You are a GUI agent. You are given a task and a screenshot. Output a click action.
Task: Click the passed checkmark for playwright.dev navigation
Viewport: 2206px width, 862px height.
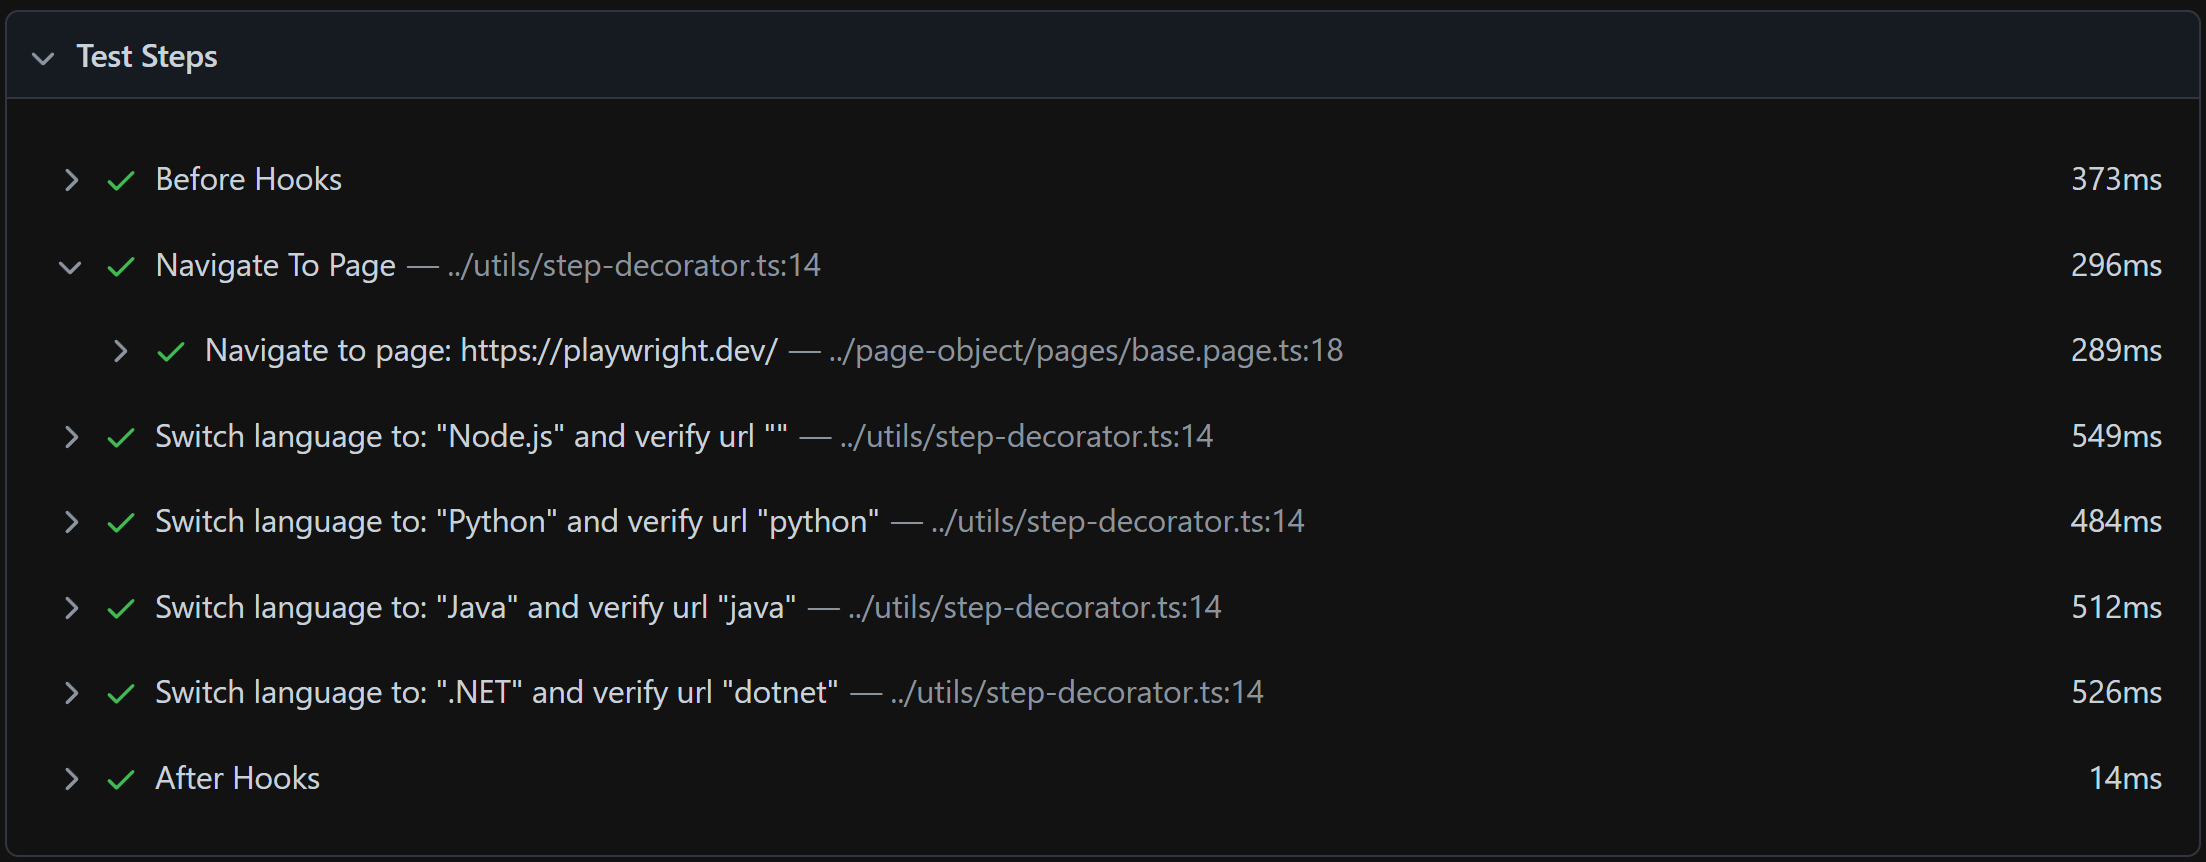[x=171, y=352]
